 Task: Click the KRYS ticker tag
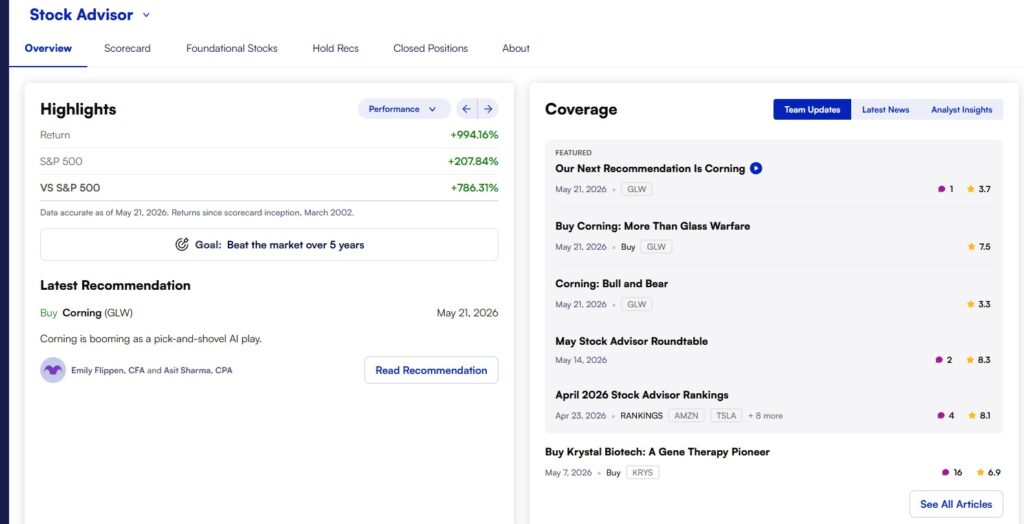click(x=643, y=472)
